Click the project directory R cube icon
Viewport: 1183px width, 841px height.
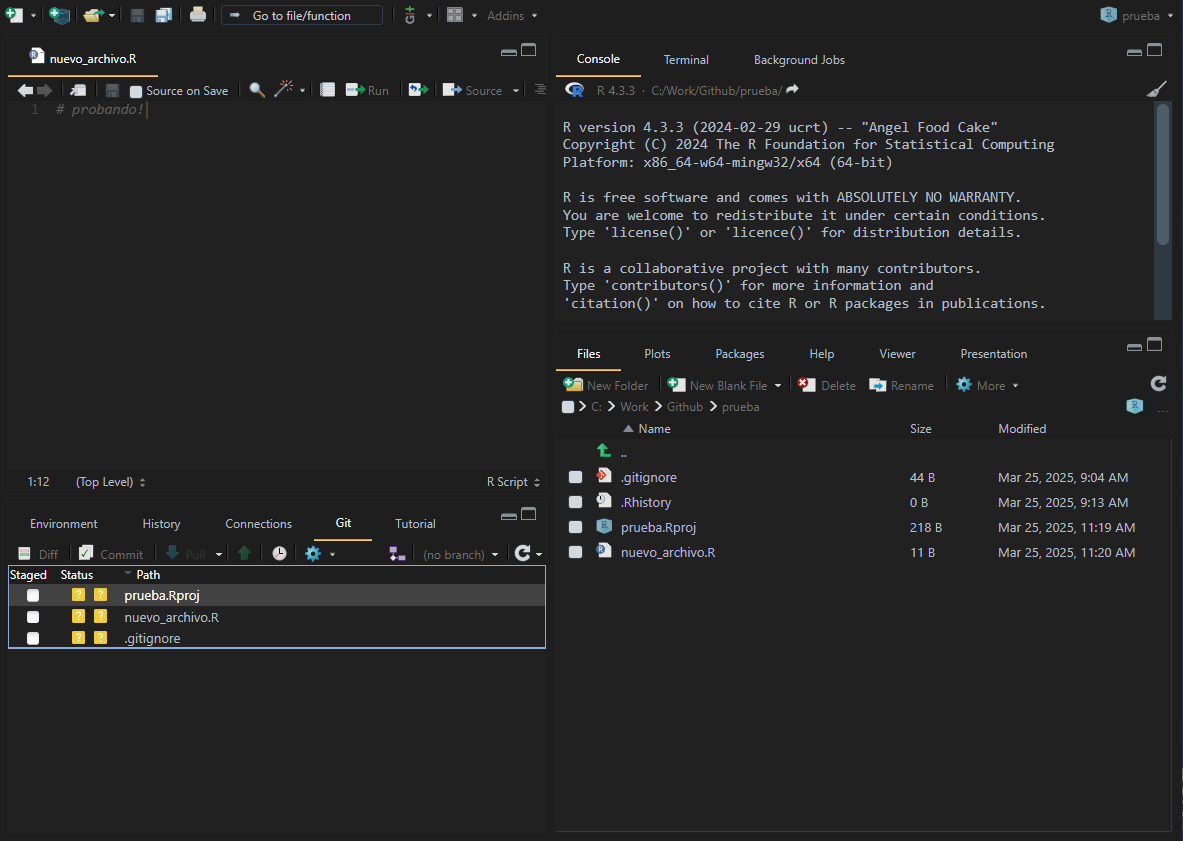(x=1135, y=407)
